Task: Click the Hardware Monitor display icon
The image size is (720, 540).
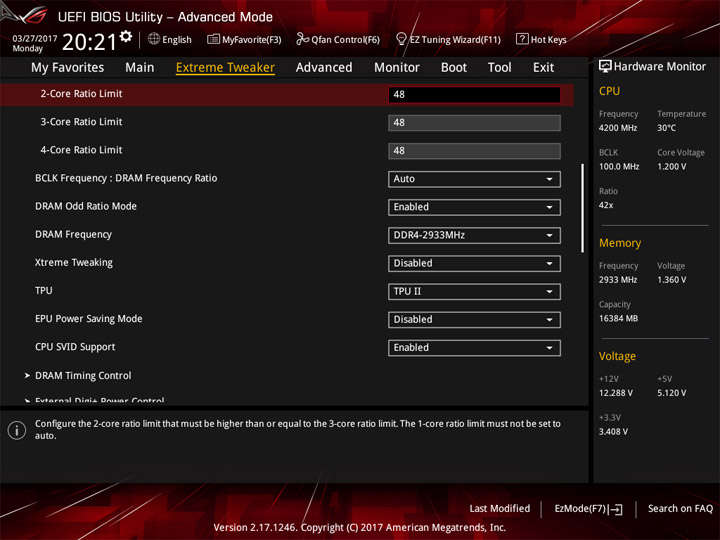Action: [x=605, y=66]
